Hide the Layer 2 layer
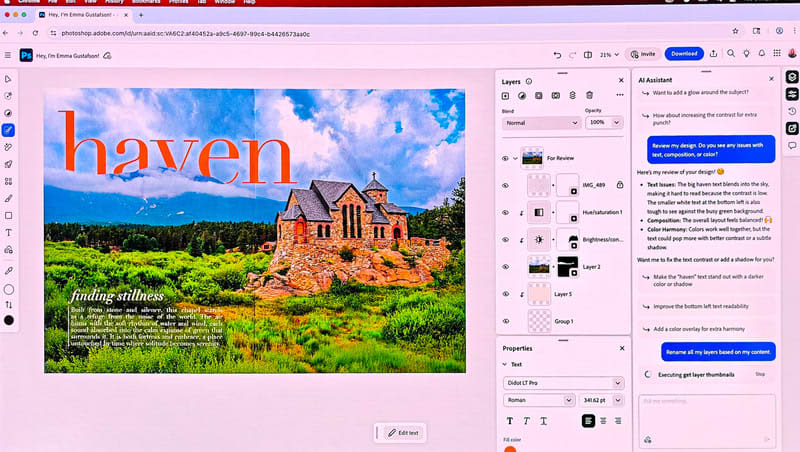This screenshot has width=800, height=452. pos(505,267)
